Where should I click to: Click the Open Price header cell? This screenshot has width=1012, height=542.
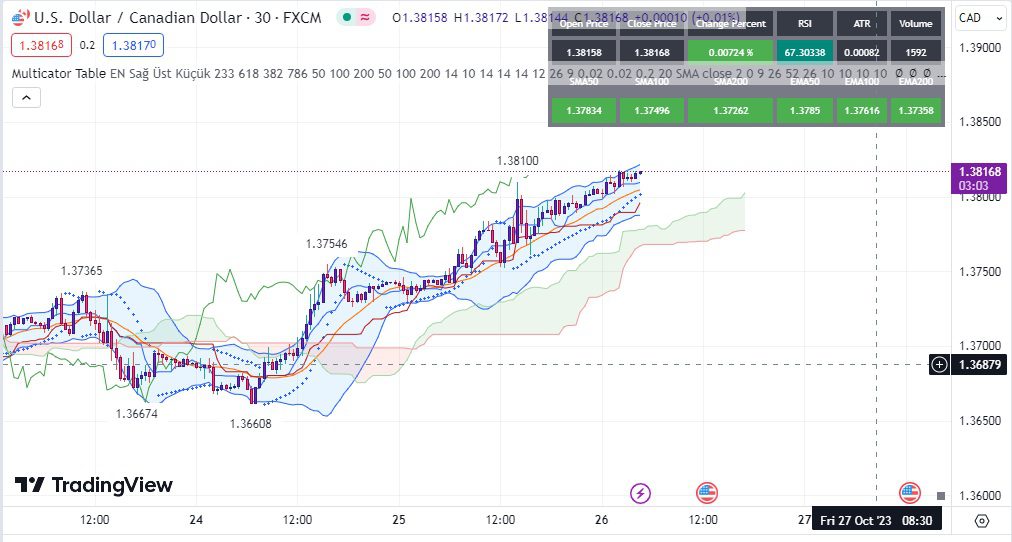[584, 24]
